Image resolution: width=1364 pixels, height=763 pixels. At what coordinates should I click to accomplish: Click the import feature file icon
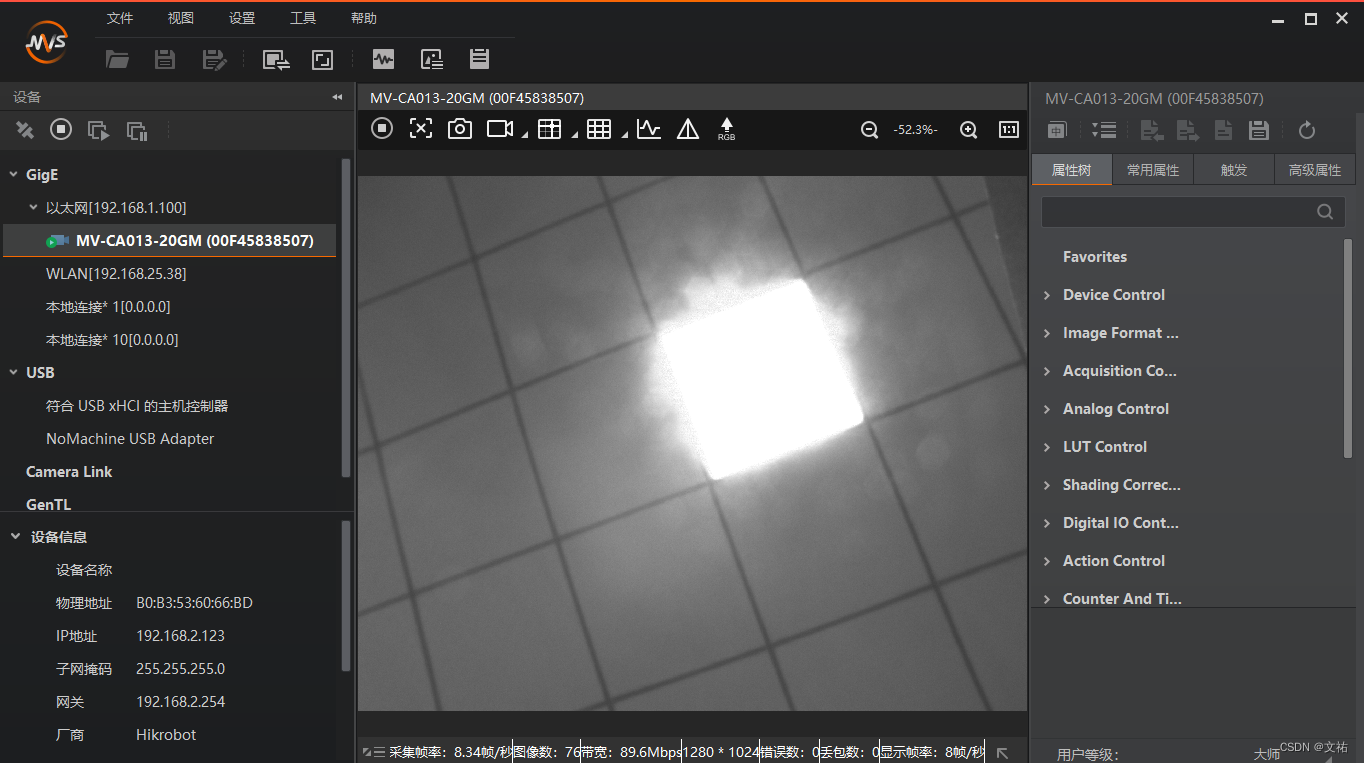point(1151,130)
